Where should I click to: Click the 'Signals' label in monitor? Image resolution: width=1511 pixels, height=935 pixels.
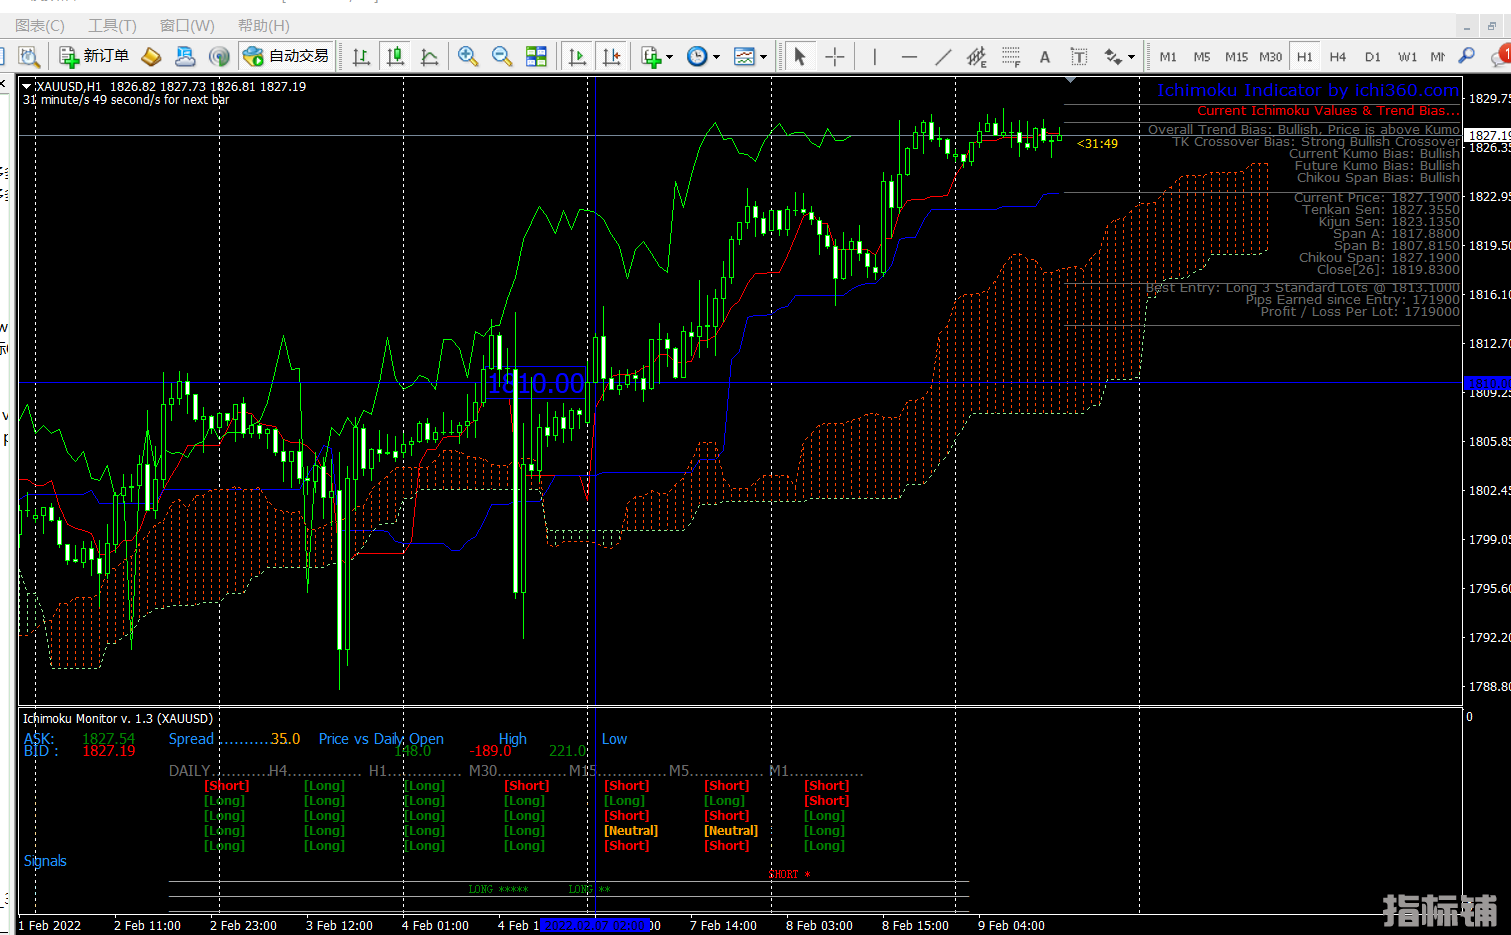(x=45, y=861)
